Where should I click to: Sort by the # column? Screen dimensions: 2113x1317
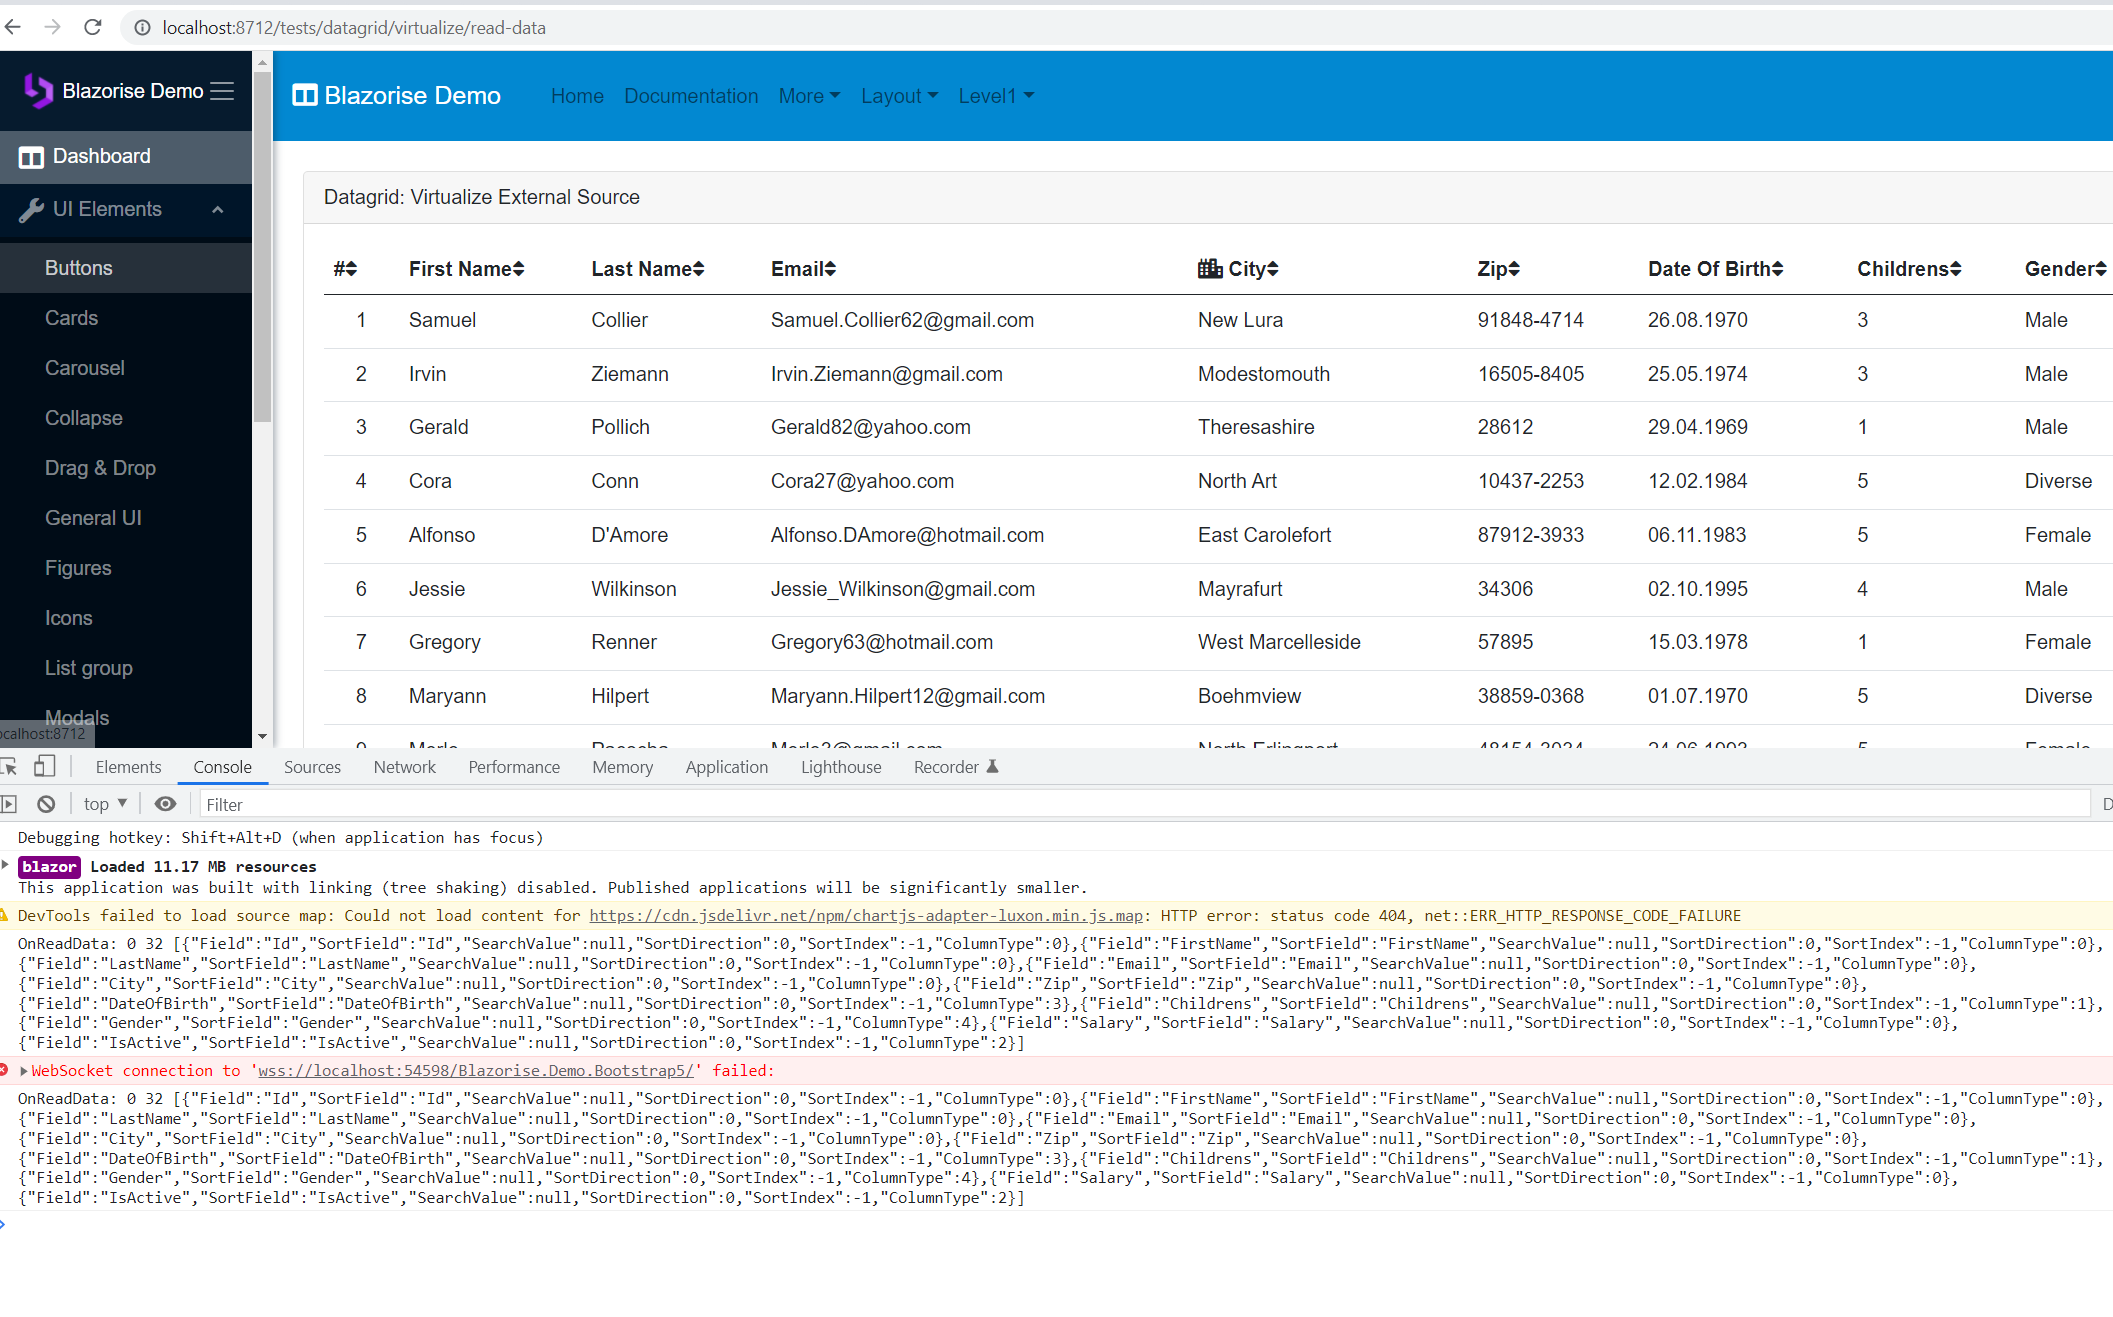(345, 269)
